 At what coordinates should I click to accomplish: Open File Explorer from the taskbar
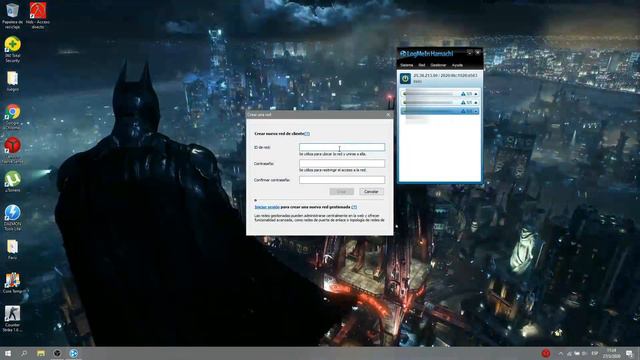(41, 353)
